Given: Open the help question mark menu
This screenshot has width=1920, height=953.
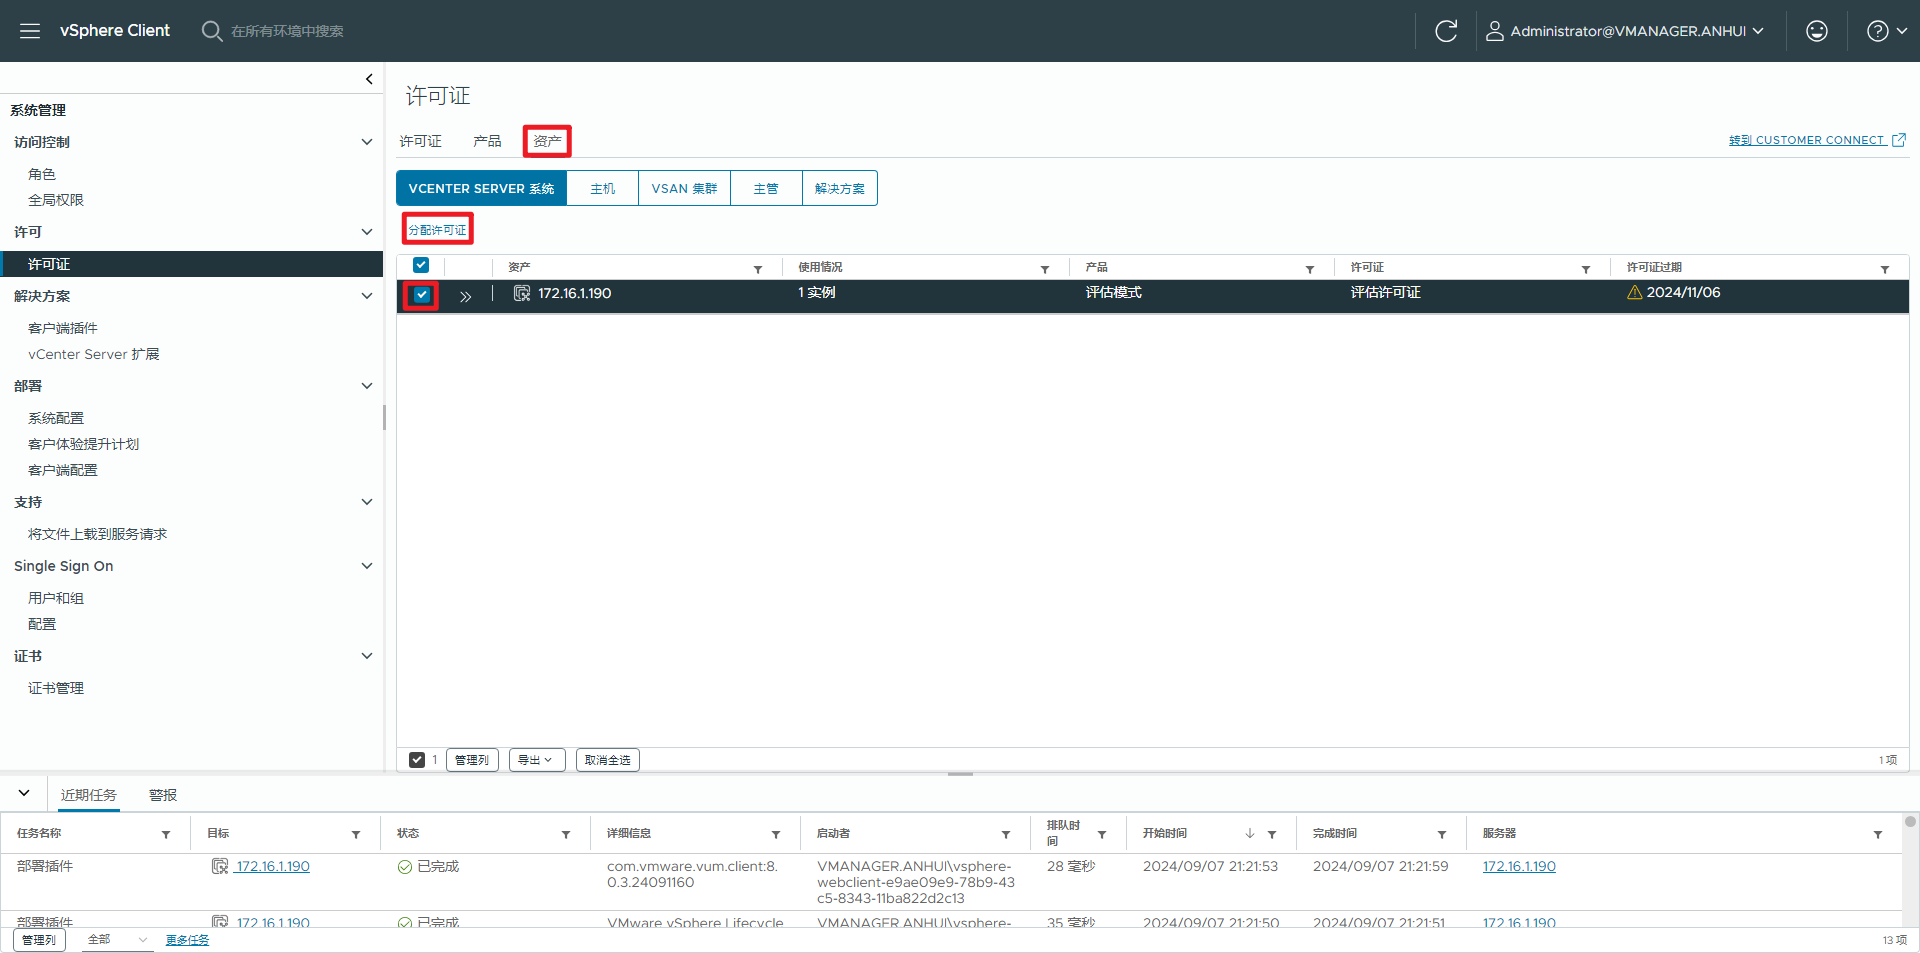Looking at the screenshot, I should (1886, 31).
